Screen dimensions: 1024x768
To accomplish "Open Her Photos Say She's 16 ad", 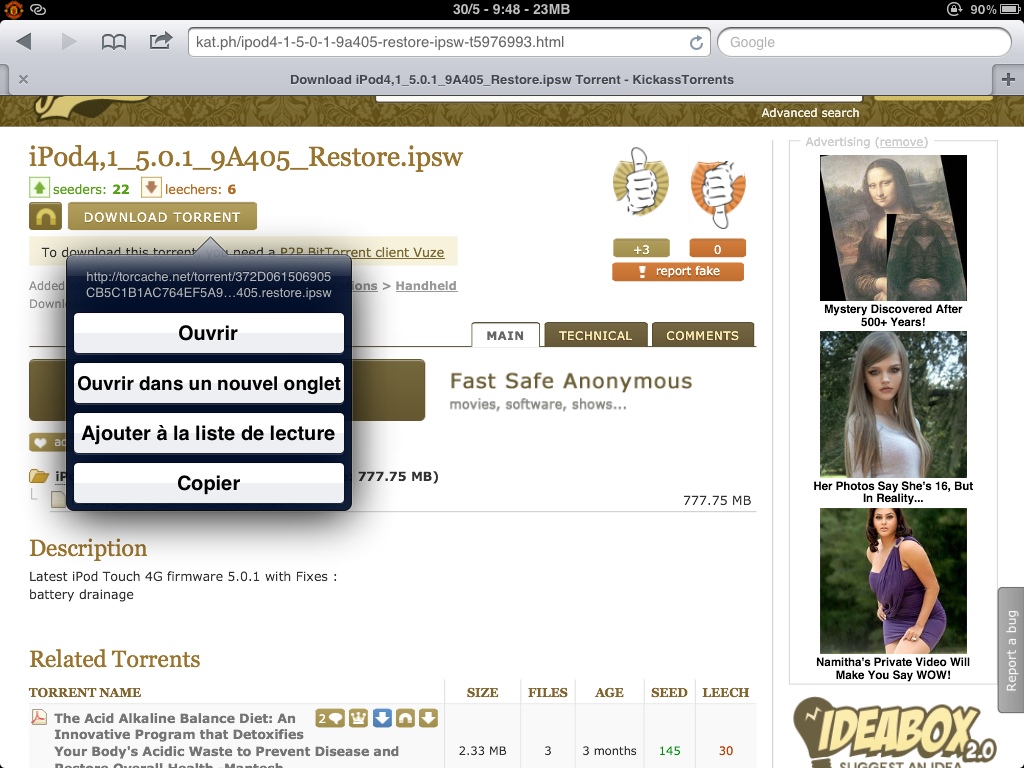I will (893, 492).
